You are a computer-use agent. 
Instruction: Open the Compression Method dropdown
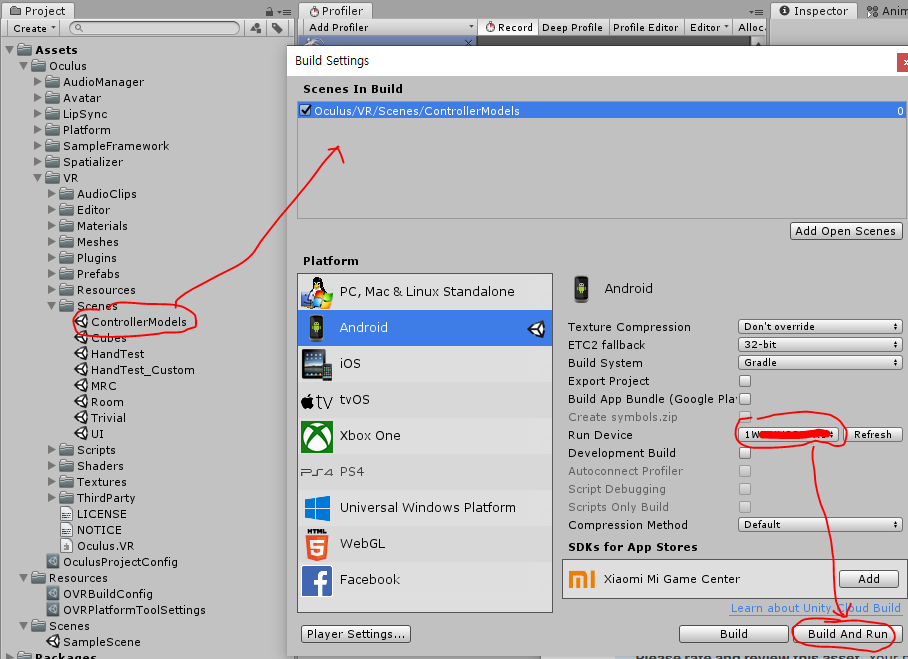click(820, 525)
